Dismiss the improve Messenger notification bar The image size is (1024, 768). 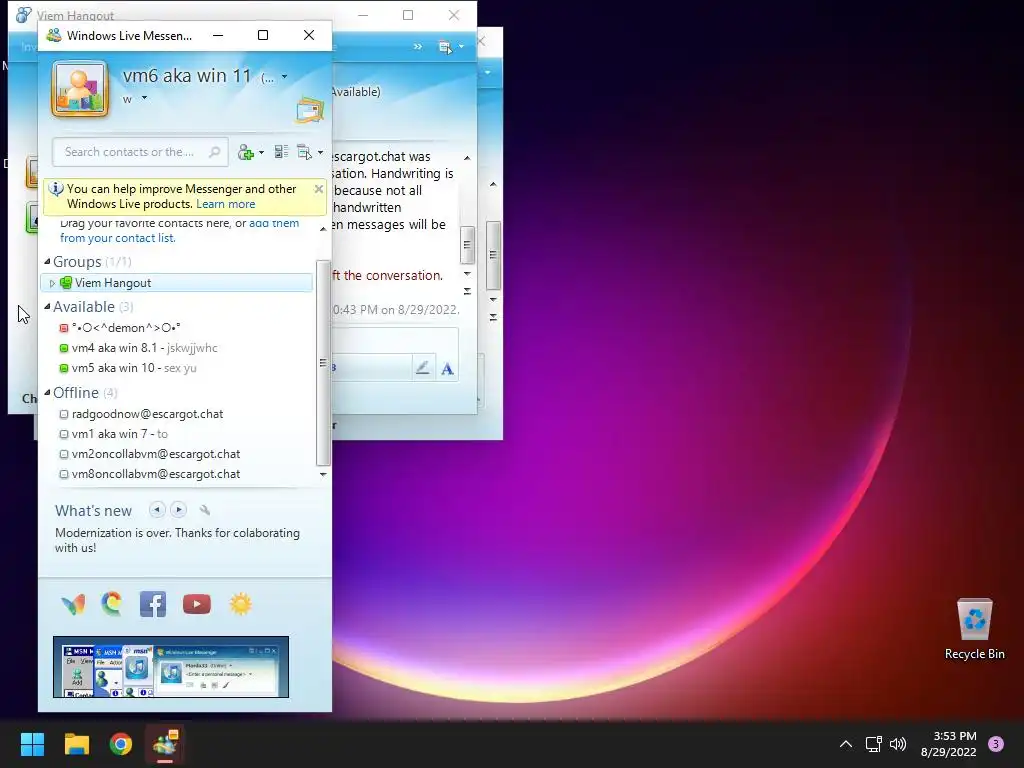click(x=319, y=189)
